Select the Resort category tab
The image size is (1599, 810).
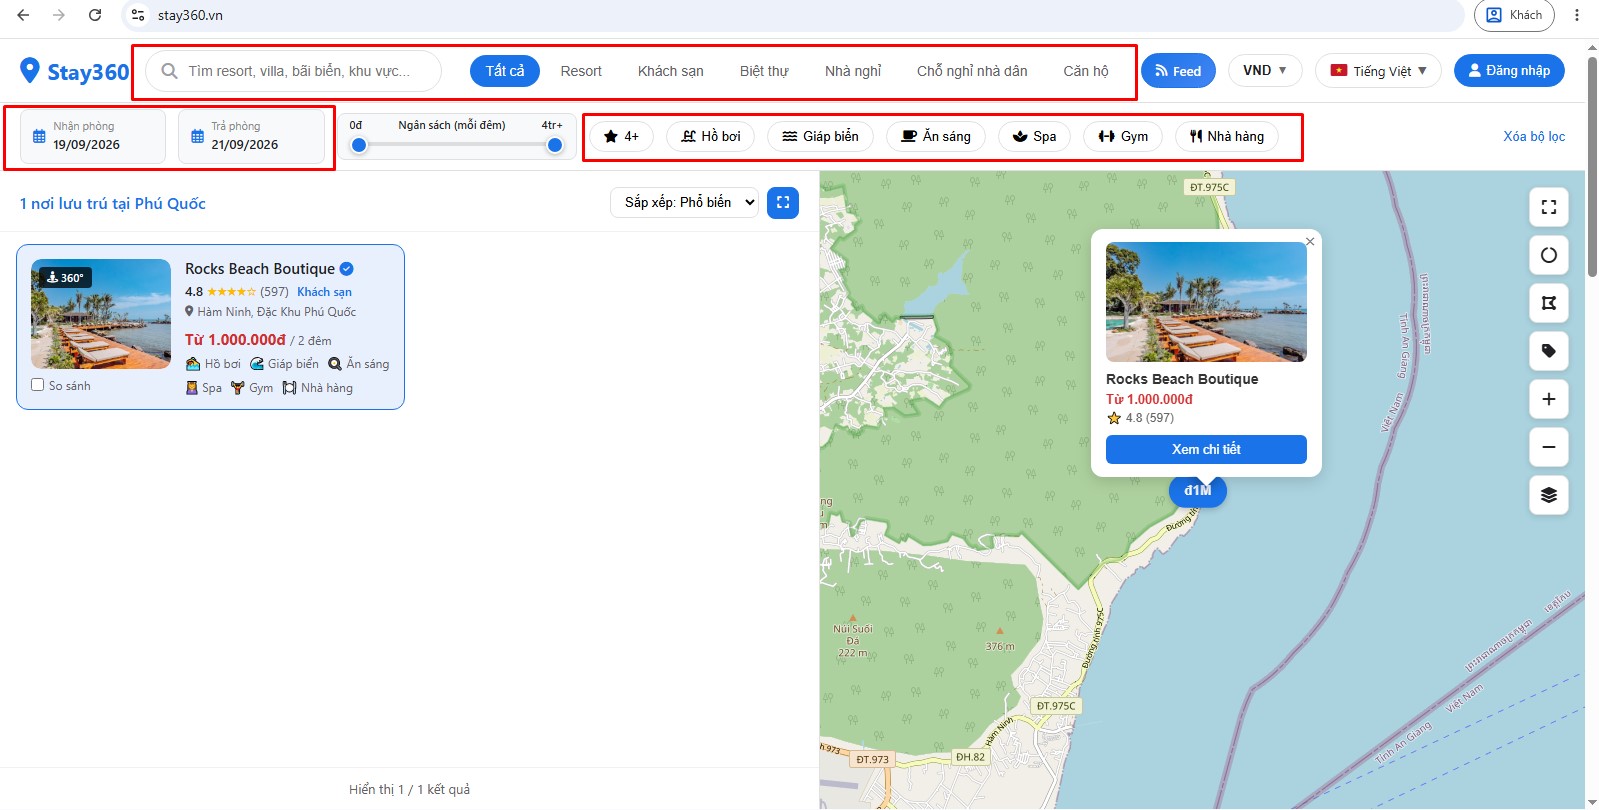click(x=581, y=71)
